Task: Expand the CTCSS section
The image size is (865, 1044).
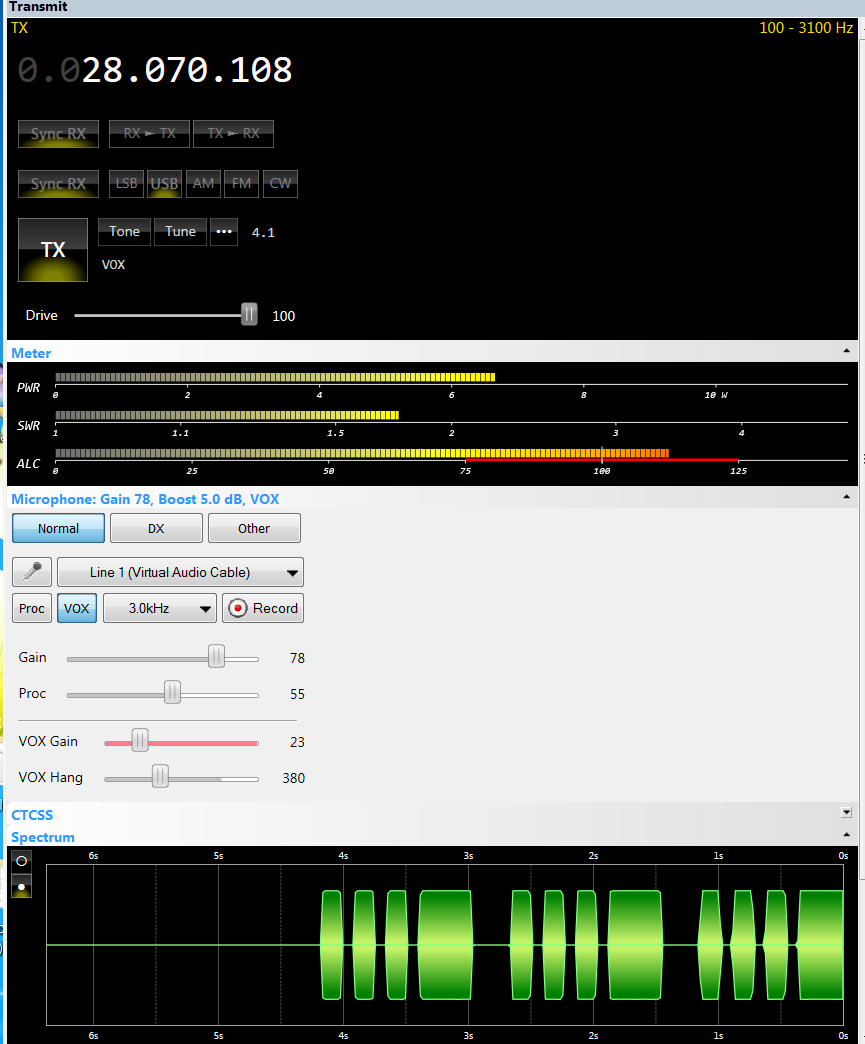Action: pyautogui.click(x=846, y=813)
